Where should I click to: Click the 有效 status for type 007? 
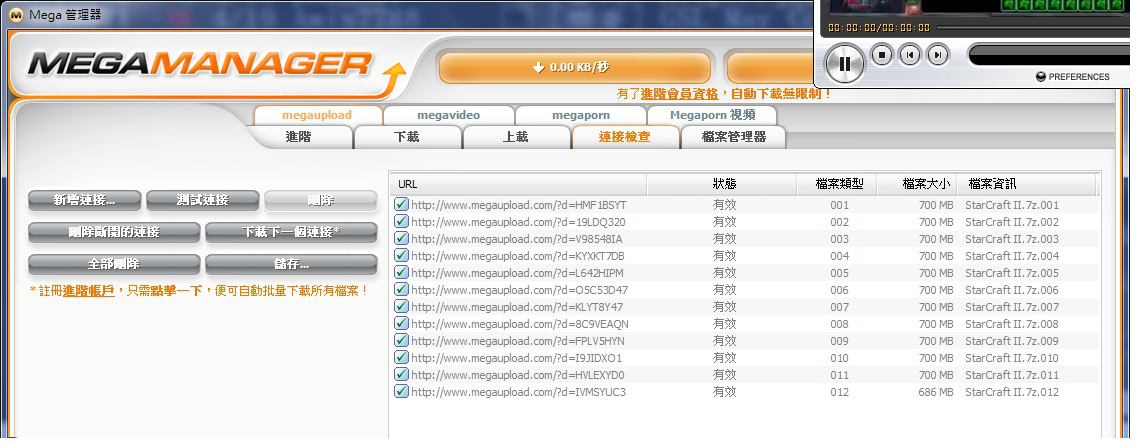(724, 307)
